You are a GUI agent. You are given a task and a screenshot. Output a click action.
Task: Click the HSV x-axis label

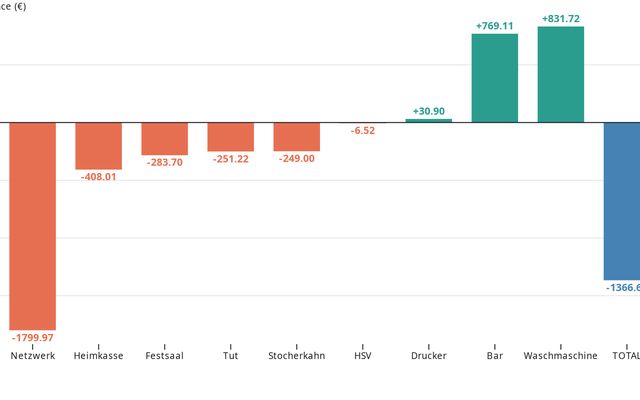[362, 356]
